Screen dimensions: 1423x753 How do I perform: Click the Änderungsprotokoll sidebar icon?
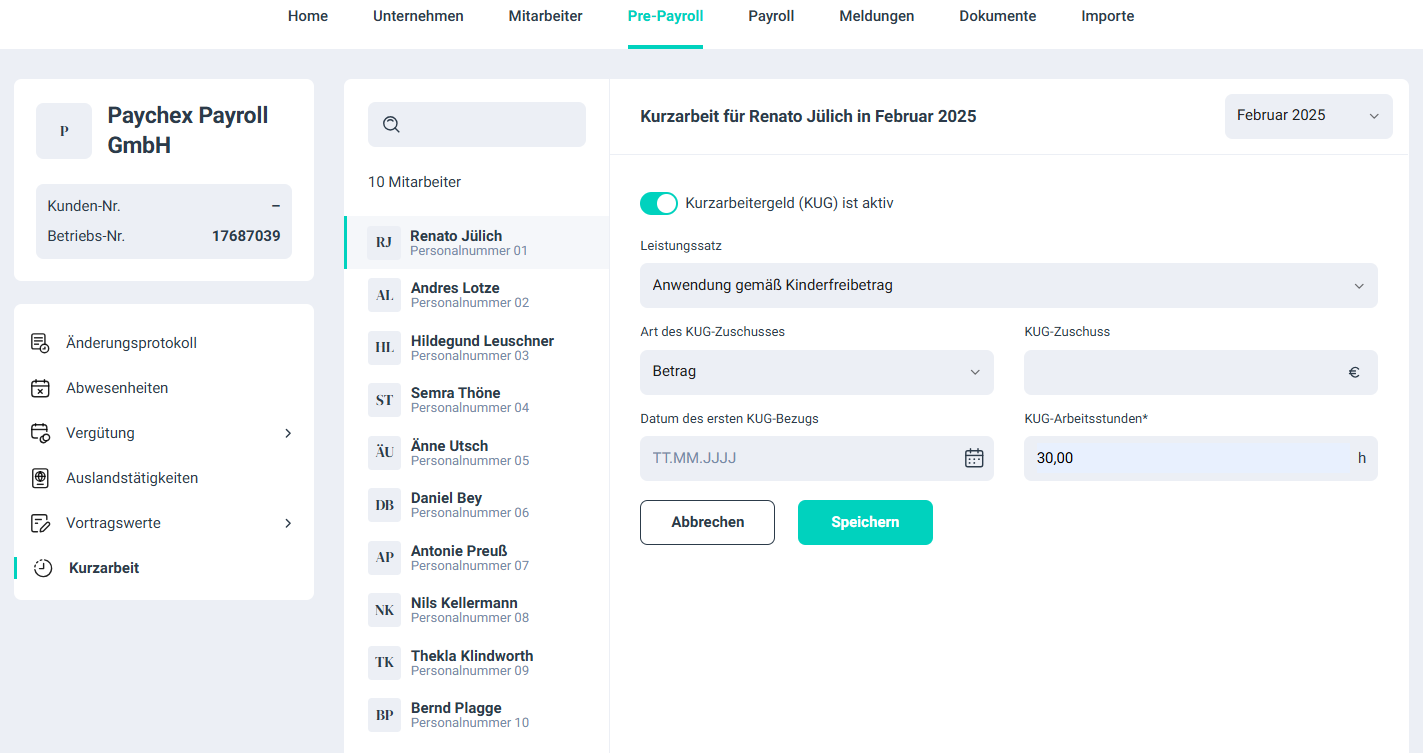pos(40,343)
